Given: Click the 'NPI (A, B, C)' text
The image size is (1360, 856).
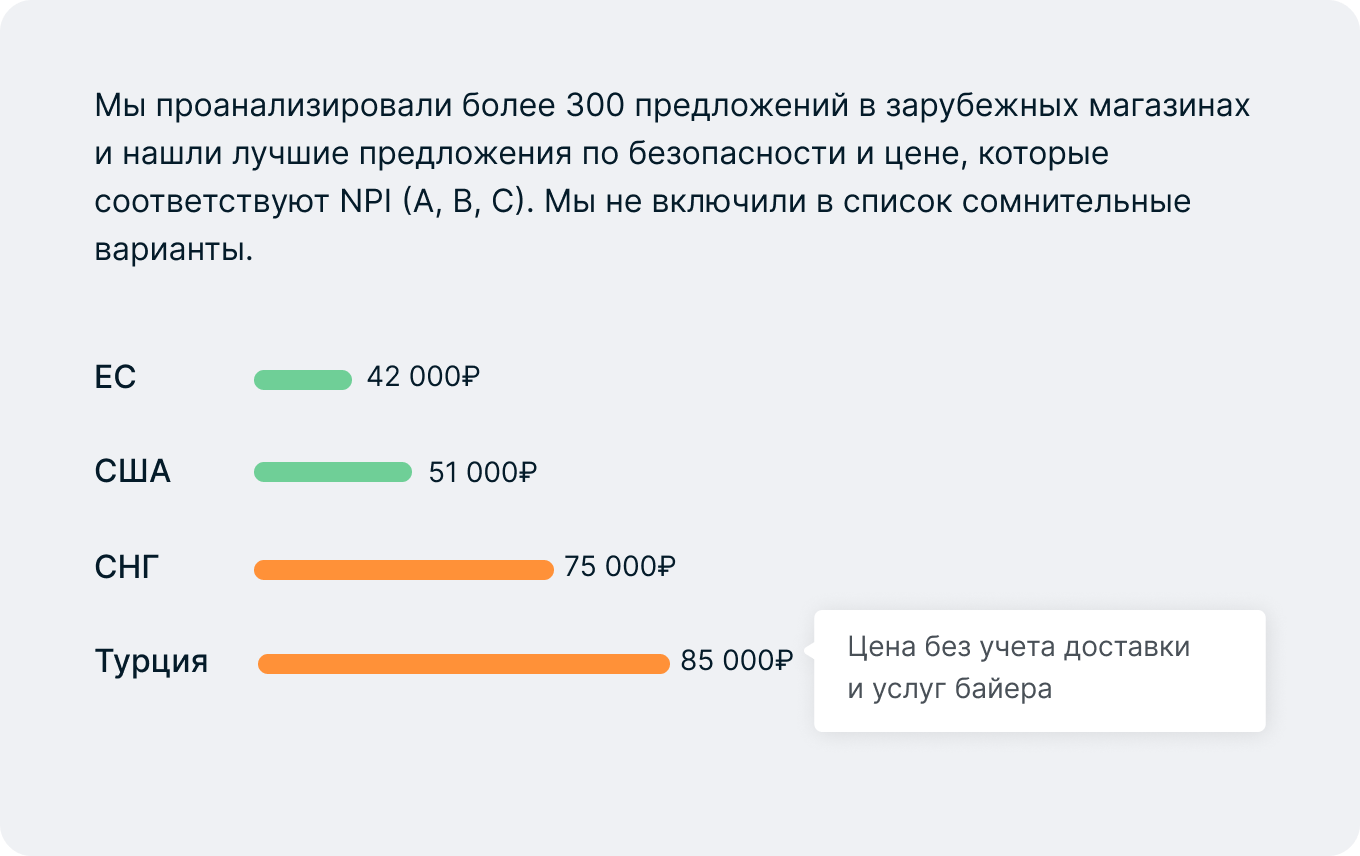Looking at the screenshot, I should 426,202.
